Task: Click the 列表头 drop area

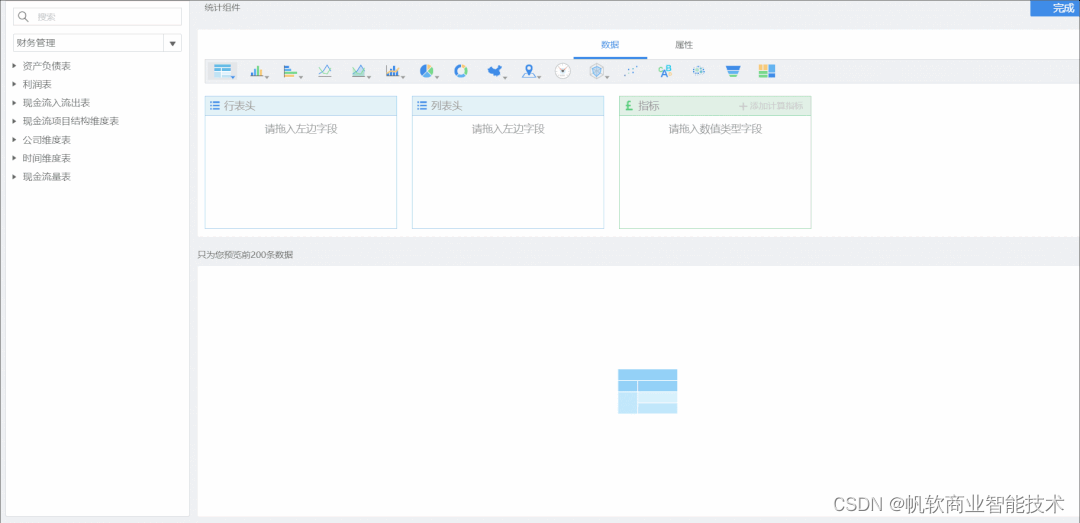Action: point(508,172)
